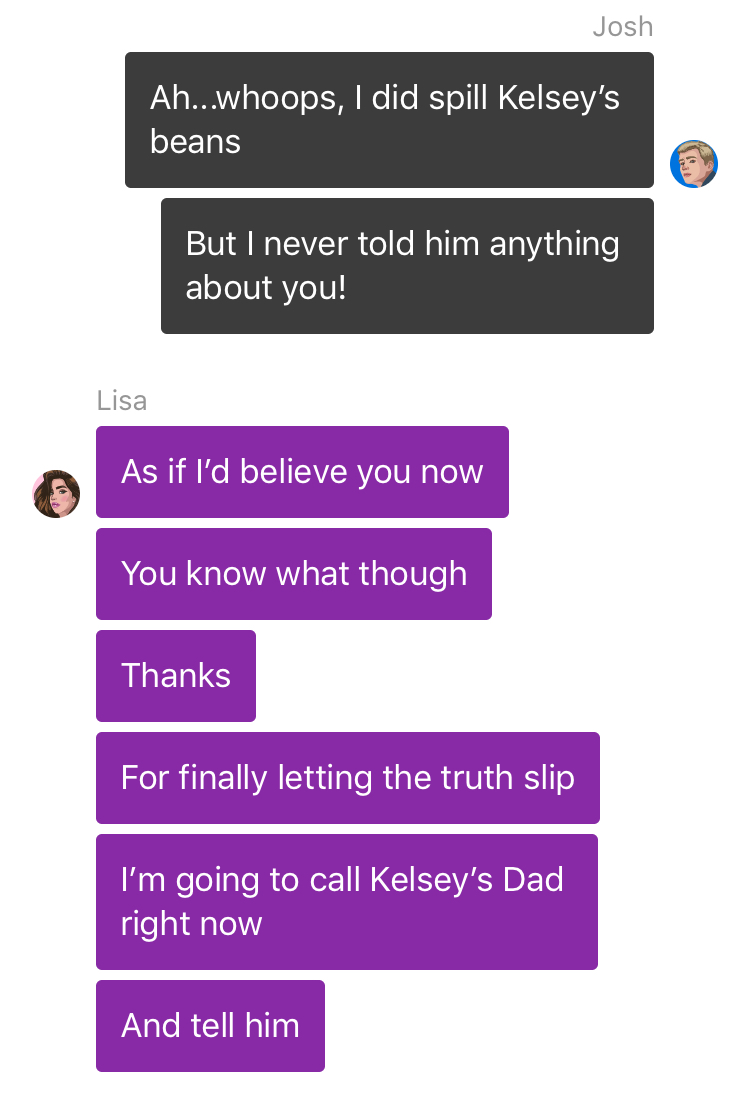Tap the 'You know what though' message
Image resolution: width=750 pixels, height=1116 pixels.
pyautogui.click(x=294, y=574)
